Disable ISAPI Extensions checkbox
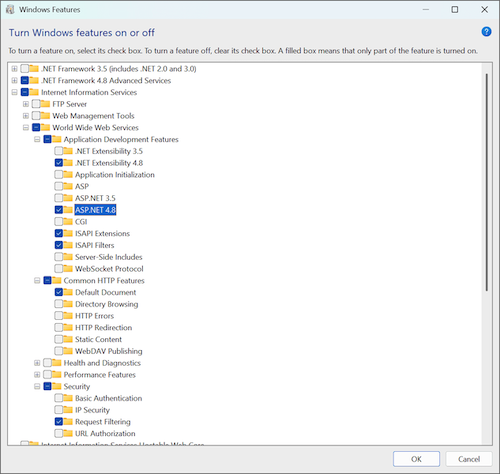Viewport: 500px width, 474px height. point(59,233)
